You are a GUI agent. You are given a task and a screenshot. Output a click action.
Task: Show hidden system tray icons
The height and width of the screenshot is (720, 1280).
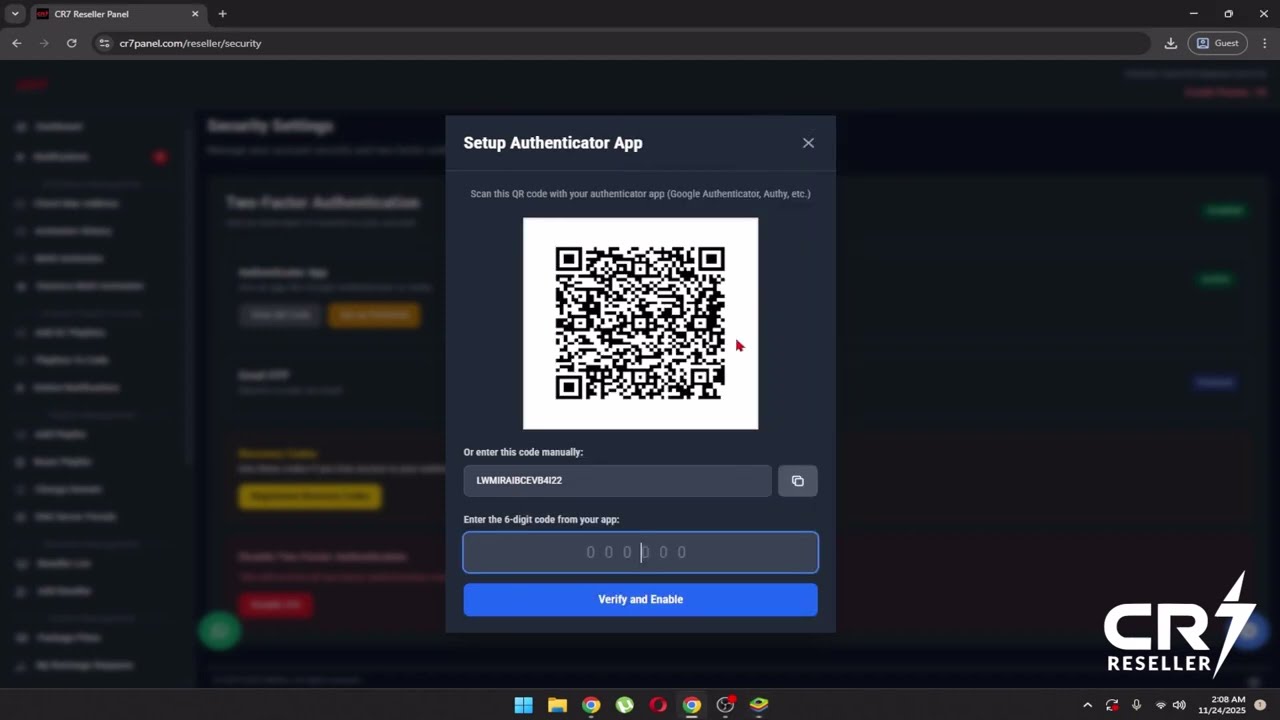point(1087,705)
